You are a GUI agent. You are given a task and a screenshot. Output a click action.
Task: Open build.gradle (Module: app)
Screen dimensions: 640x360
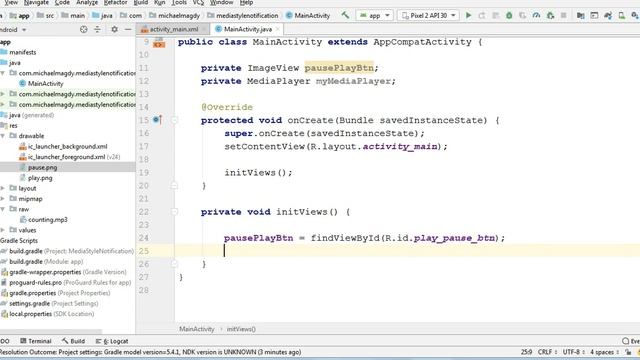tap(42, 262)
